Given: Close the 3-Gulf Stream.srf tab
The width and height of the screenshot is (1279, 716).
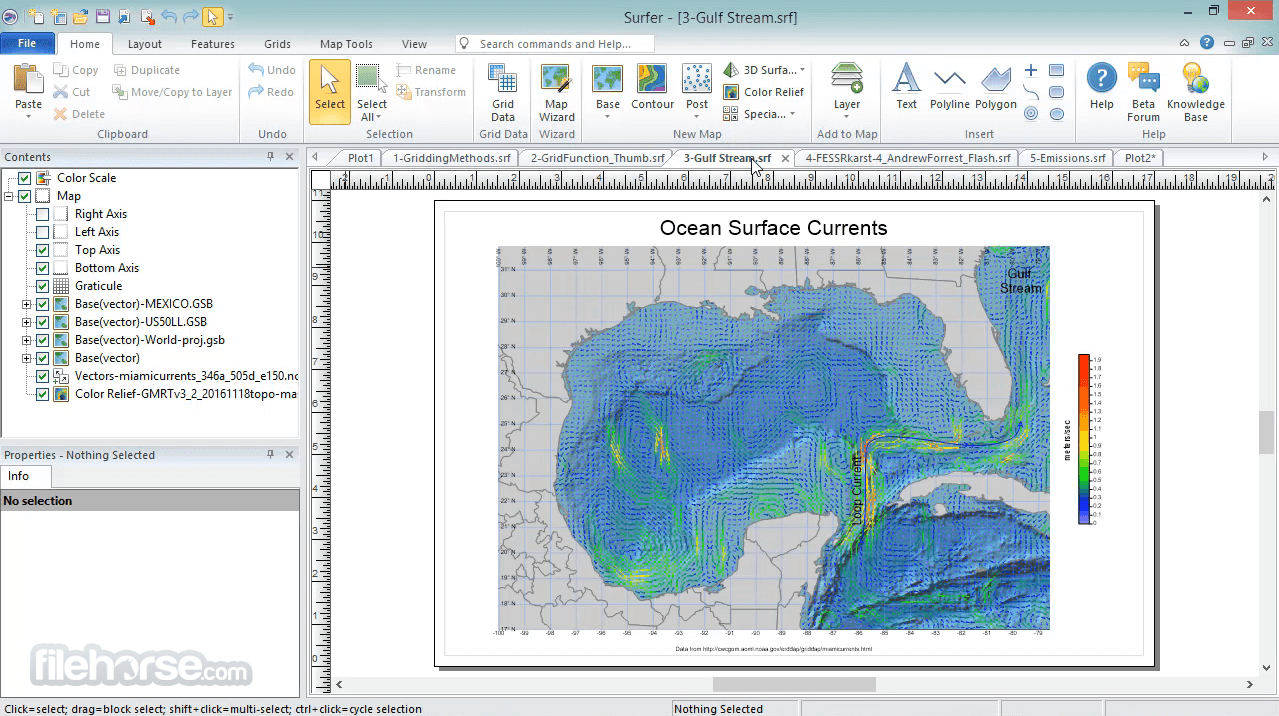Looking at the screenshot, I should (785, 158).
